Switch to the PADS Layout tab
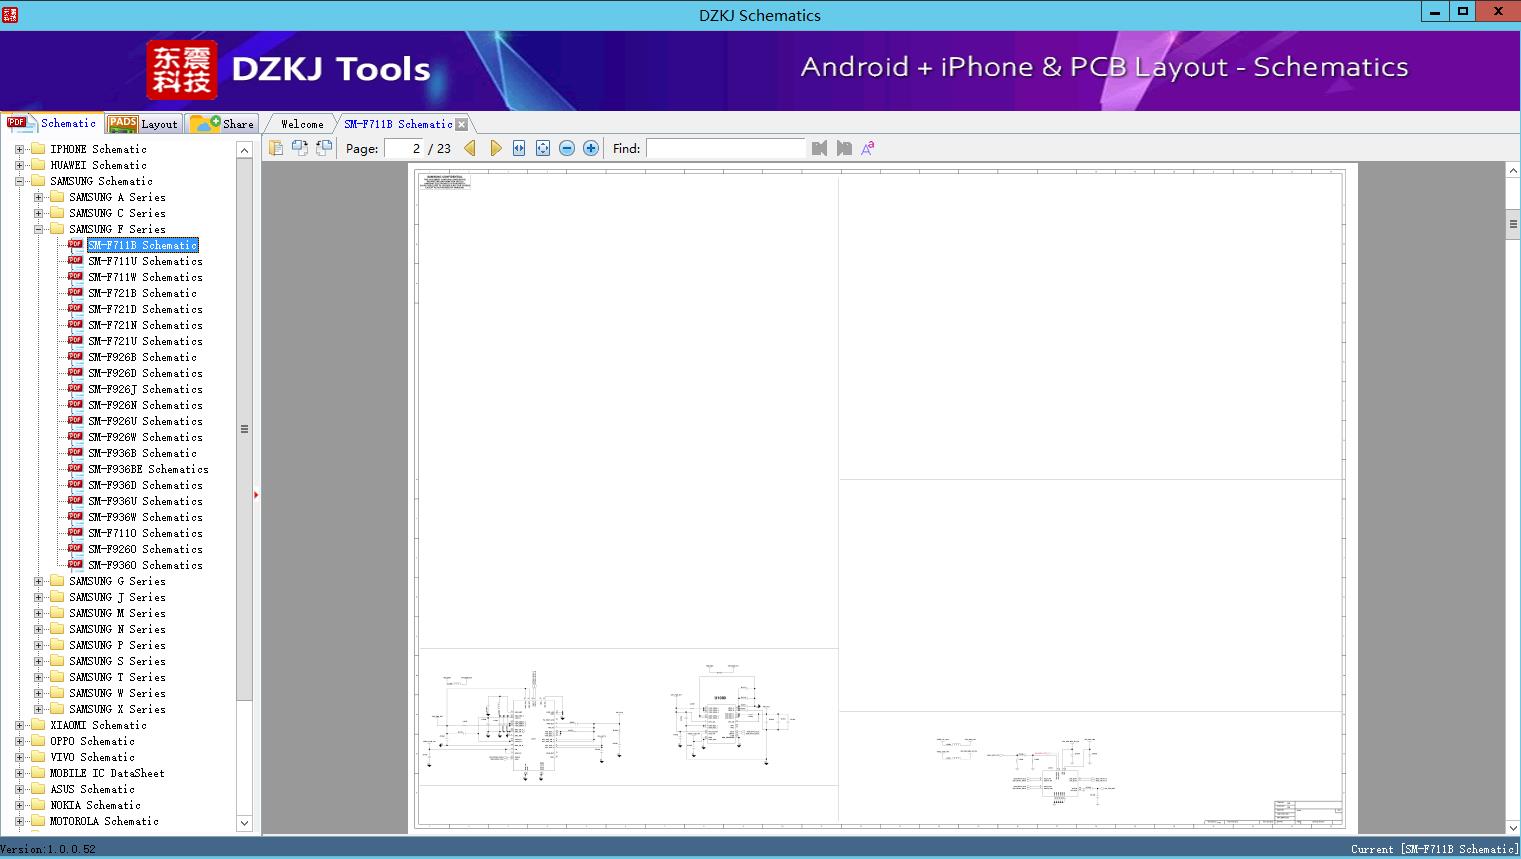Viewport: 1521px width, 859px height. tap(143, 124)
